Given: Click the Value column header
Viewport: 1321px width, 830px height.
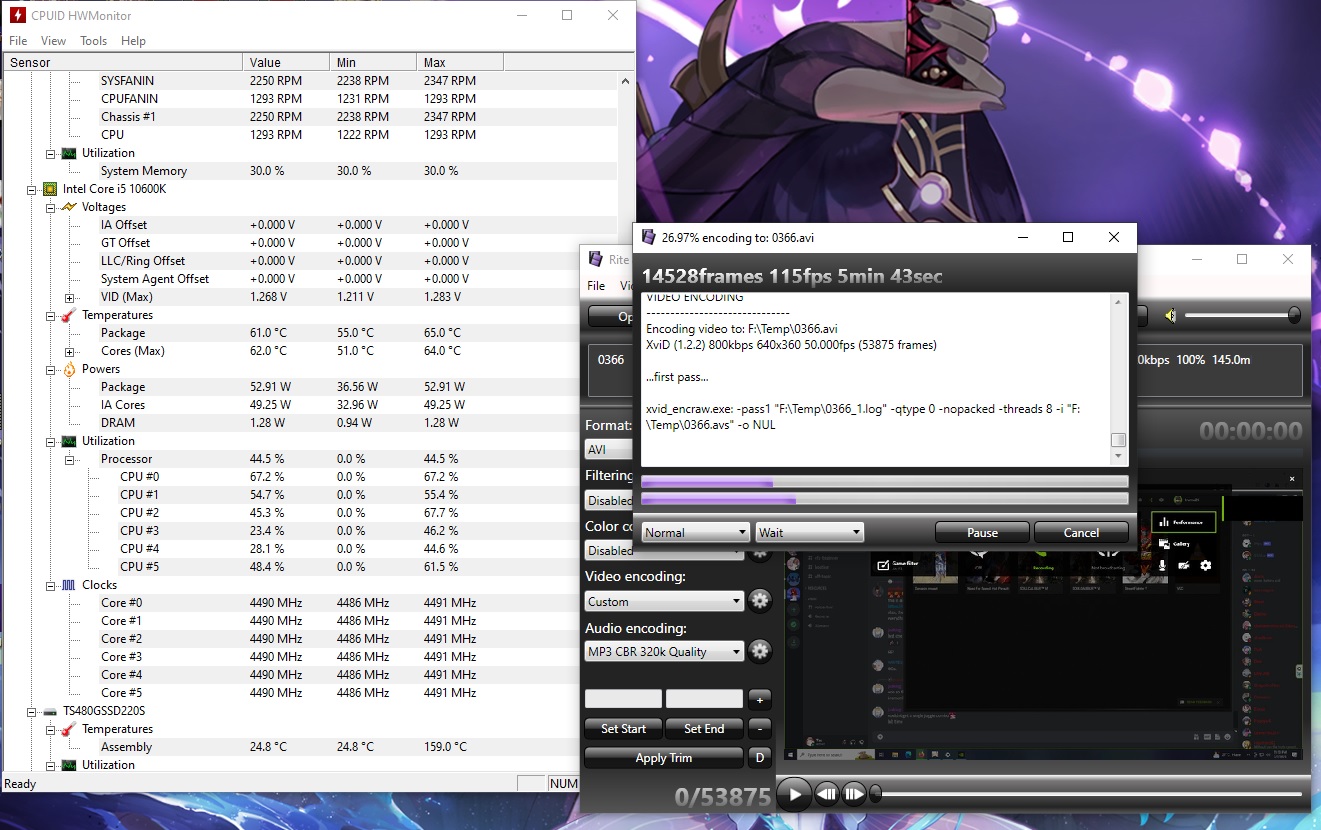Looking at the screenshot, I should coord(286,62).
